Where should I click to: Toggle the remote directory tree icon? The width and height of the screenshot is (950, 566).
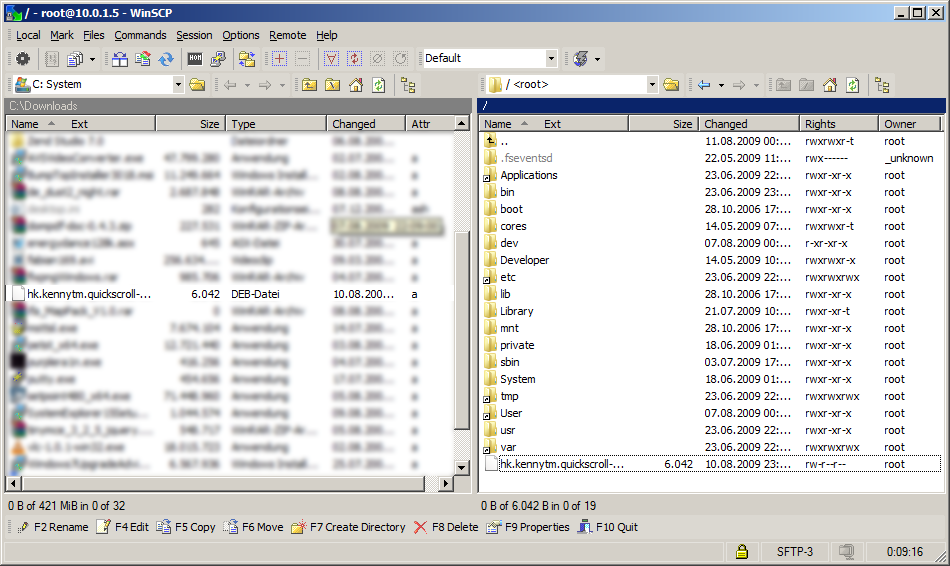[x=882, y=85]
